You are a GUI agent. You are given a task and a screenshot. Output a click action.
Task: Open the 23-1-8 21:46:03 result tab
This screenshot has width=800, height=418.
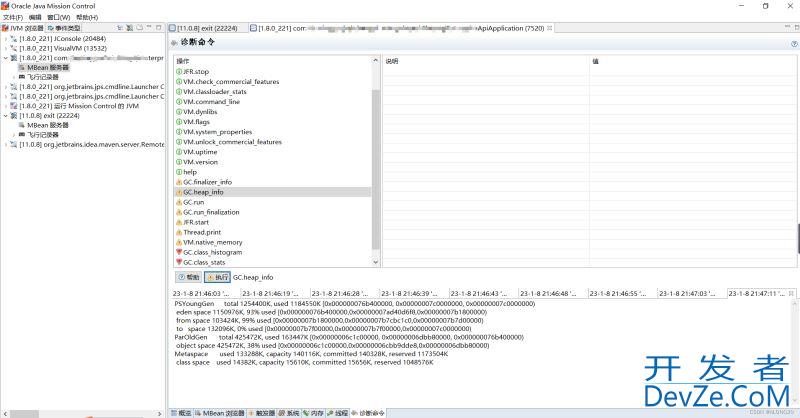coord(205,293)
